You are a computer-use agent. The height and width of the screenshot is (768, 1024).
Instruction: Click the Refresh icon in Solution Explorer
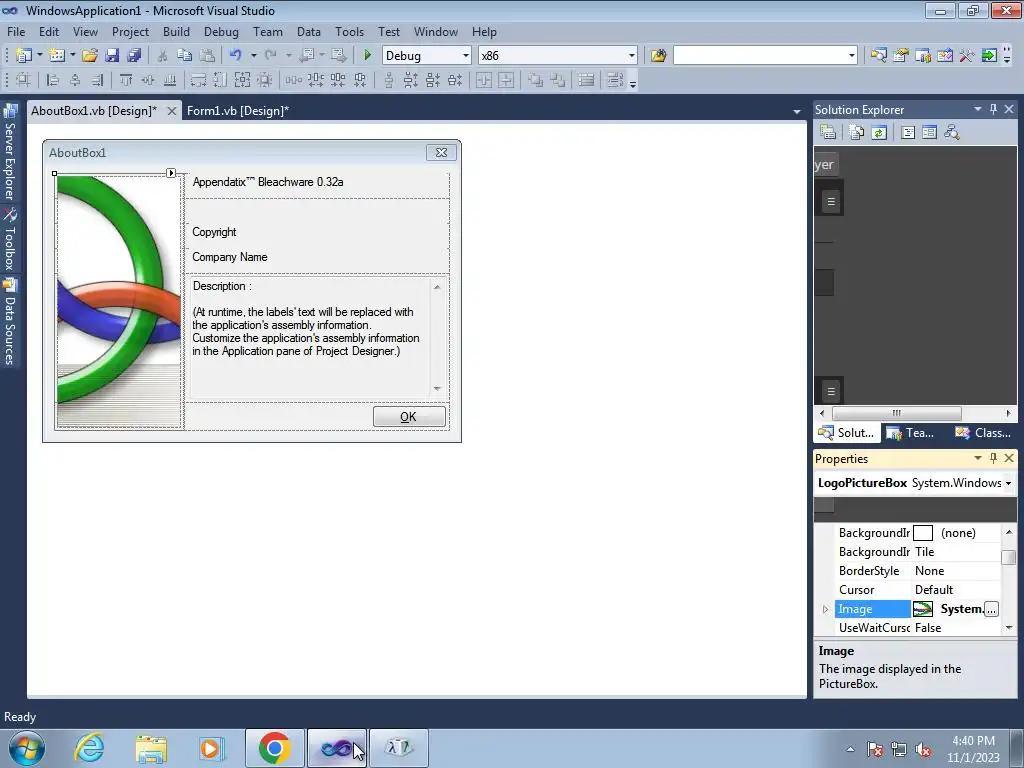(x=879, y=133)
